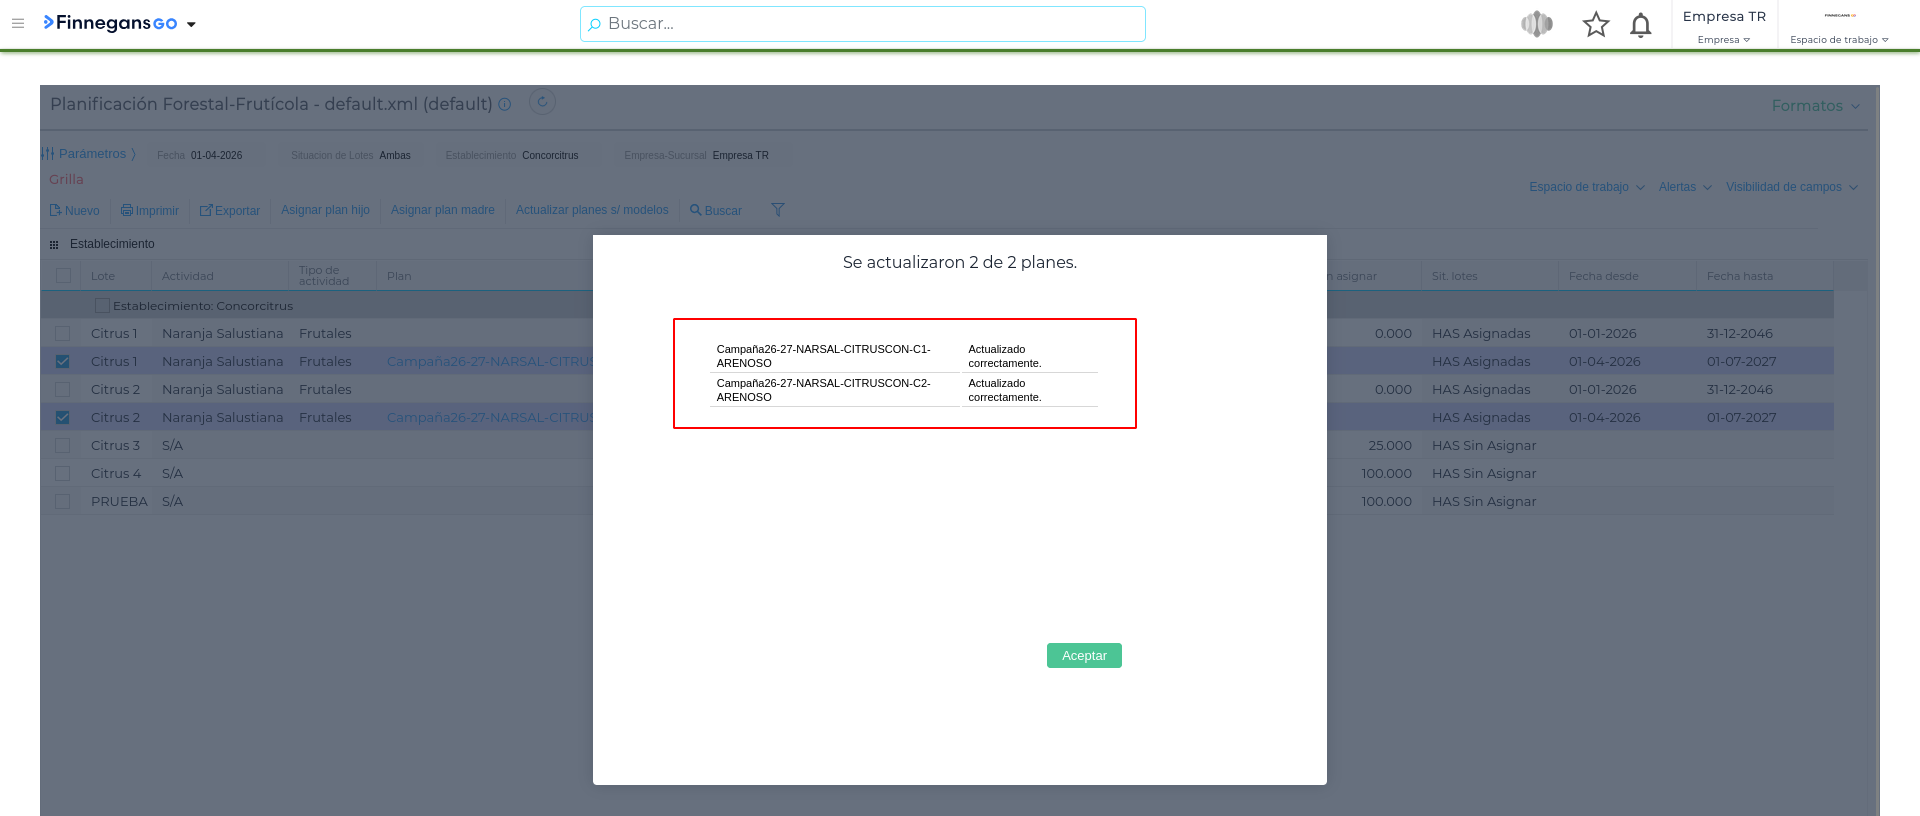Click Actualizar planes s/ modelos
Image resolution: width=1920 pixels, height=816 pixels.
tap(592, 210)
